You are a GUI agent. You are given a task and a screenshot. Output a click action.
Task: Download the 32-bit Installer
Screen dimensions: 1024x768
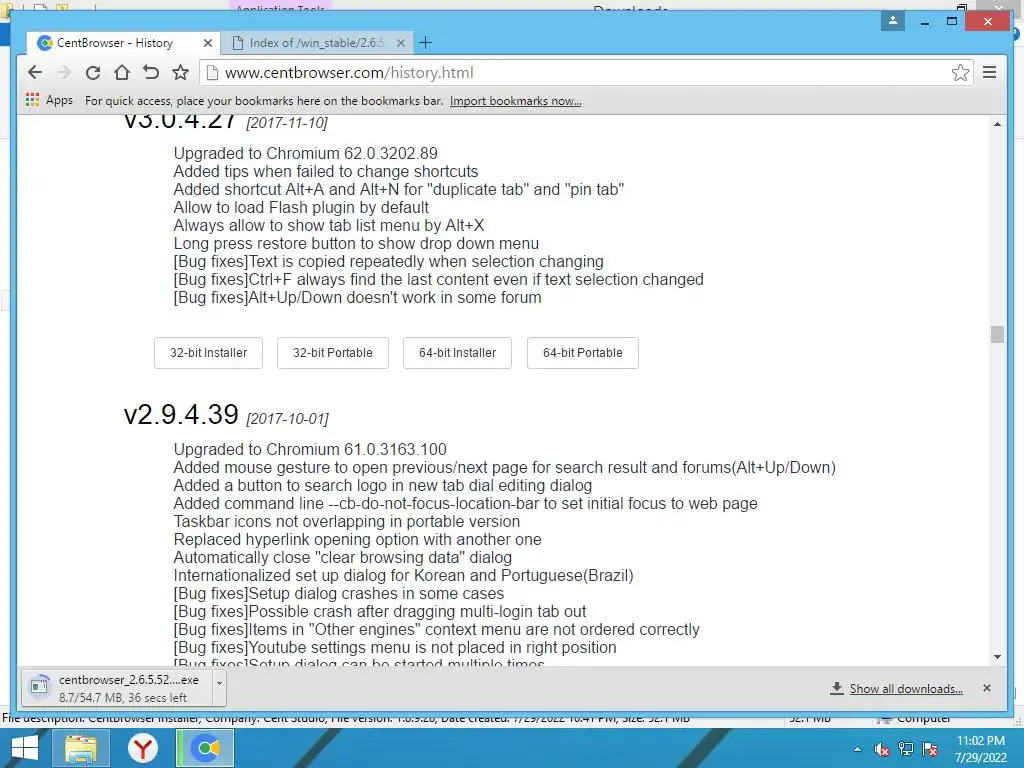[208, 353]
